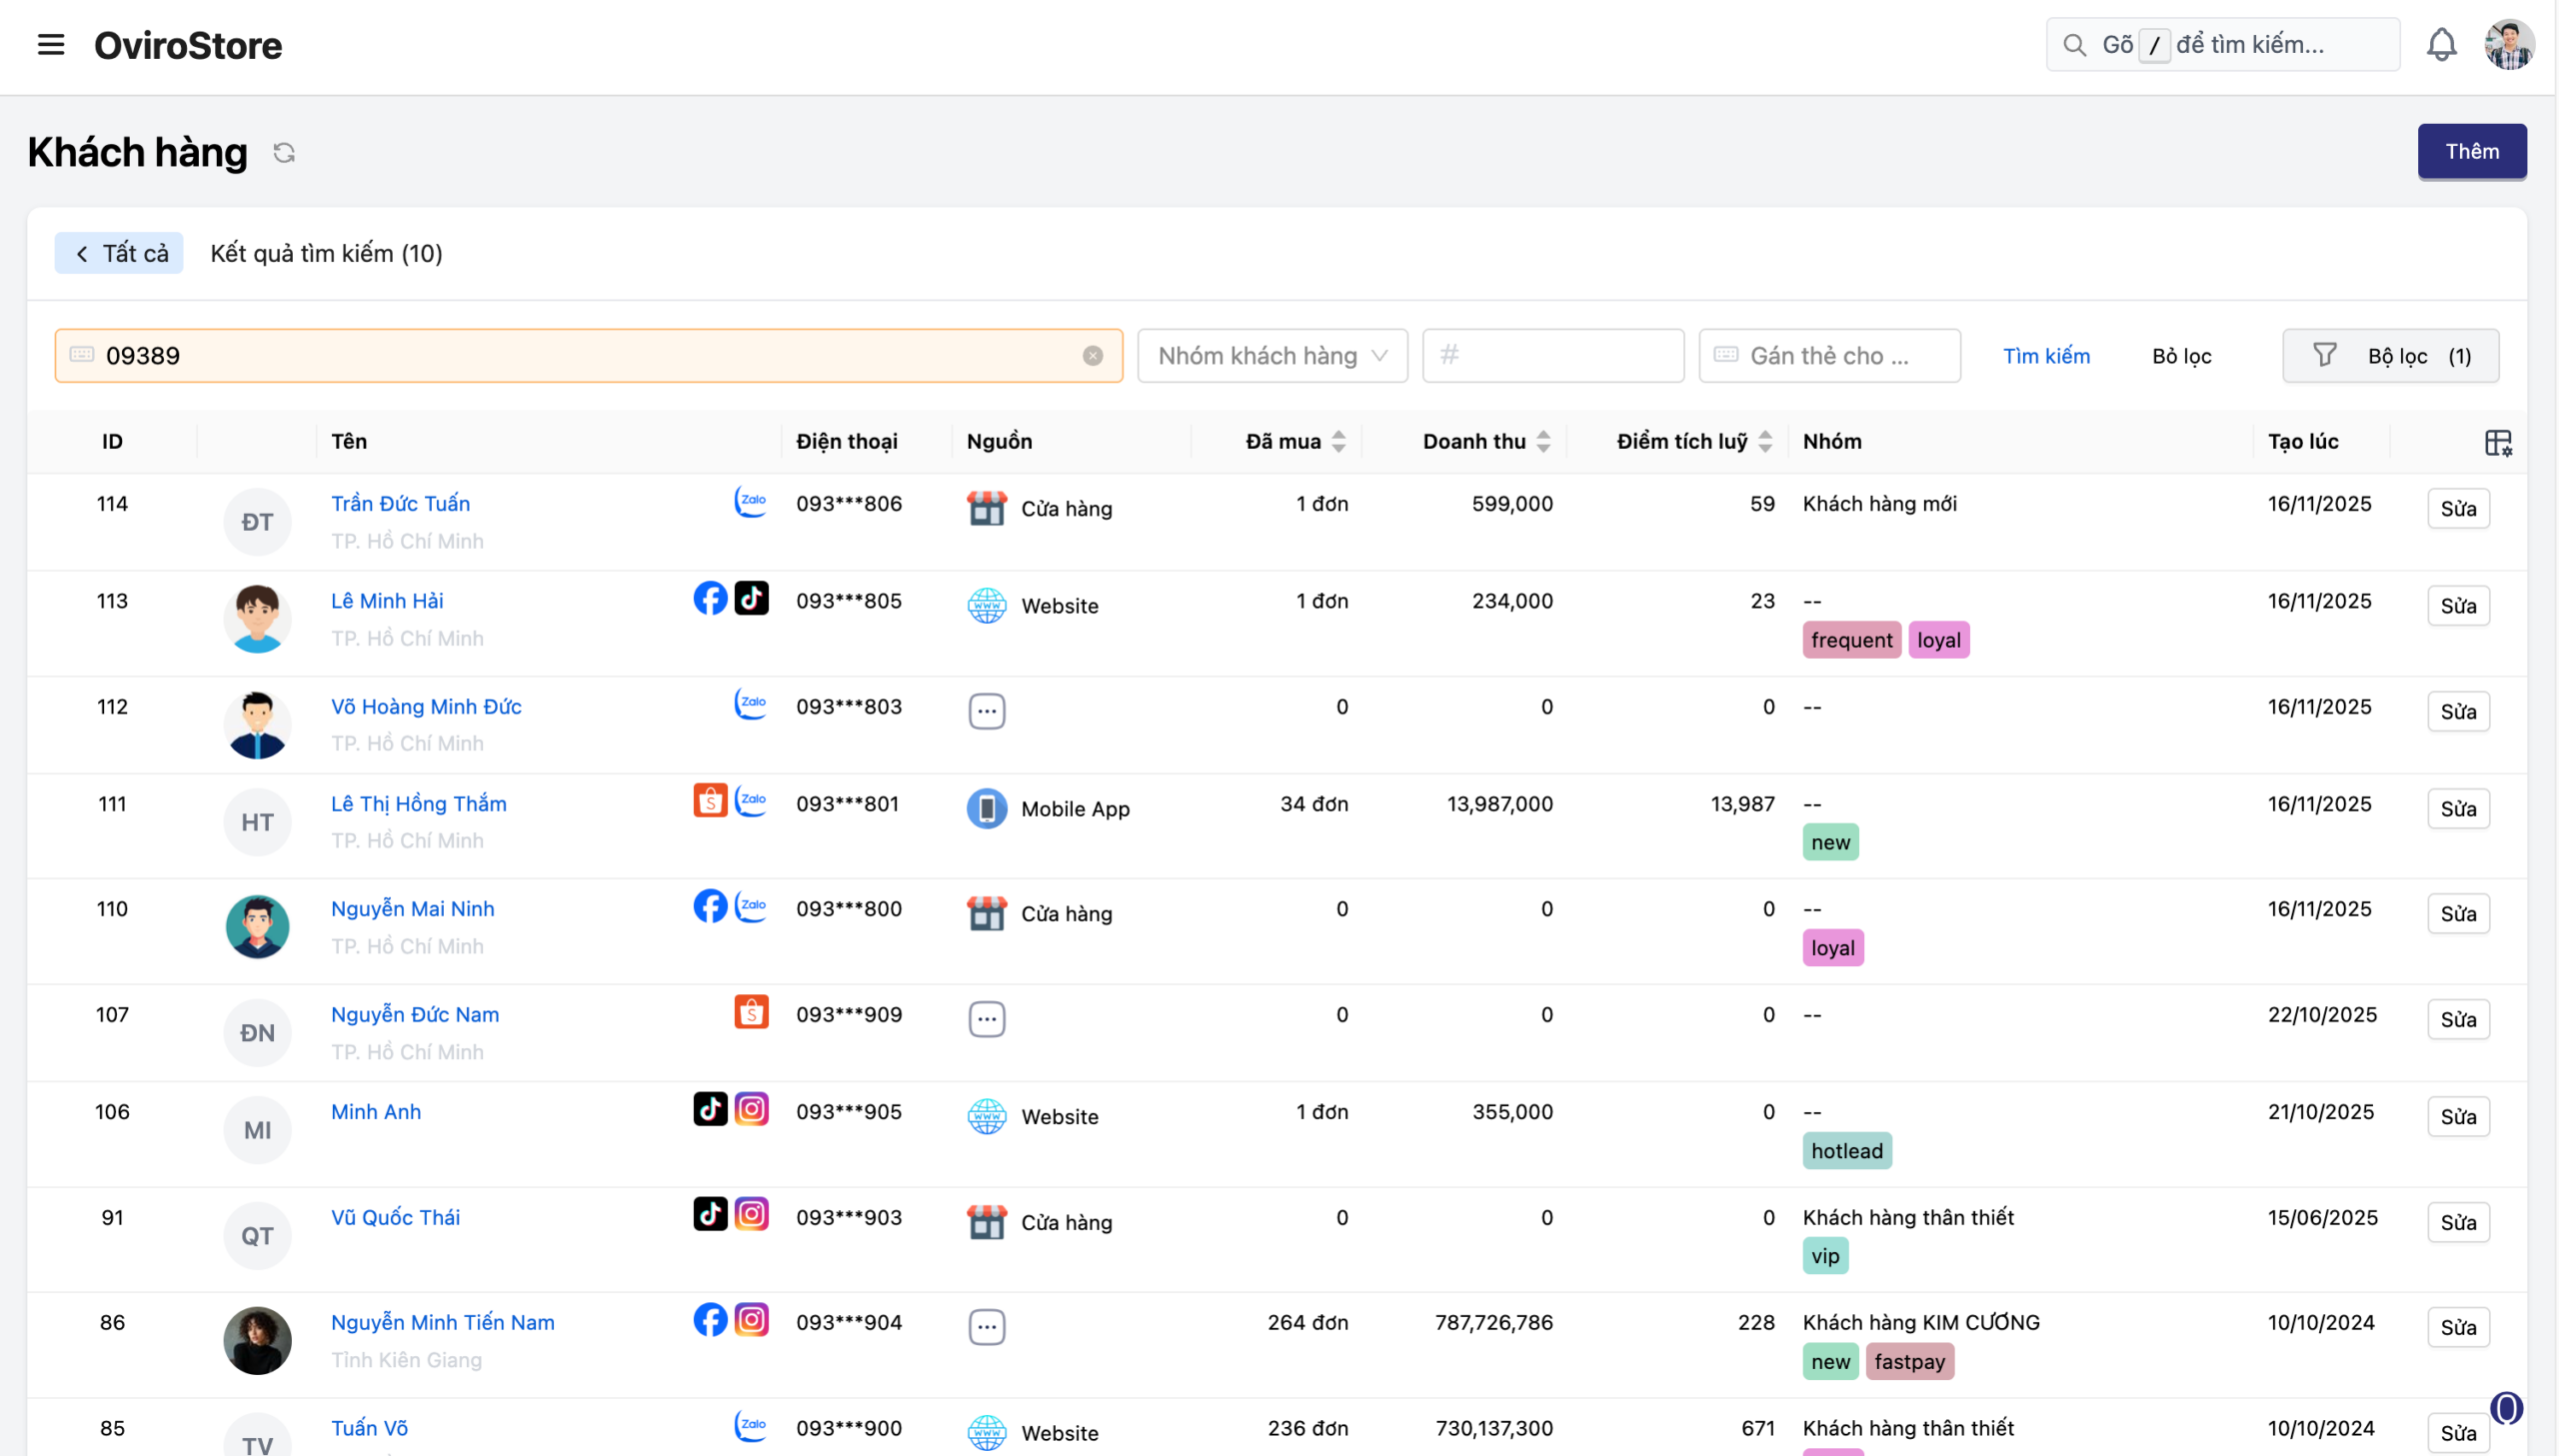The height and width of the screenshot is (1456, 2559).
Task: Open customer Võ Hoàng Minh Đức
Action: coord(426,707)
